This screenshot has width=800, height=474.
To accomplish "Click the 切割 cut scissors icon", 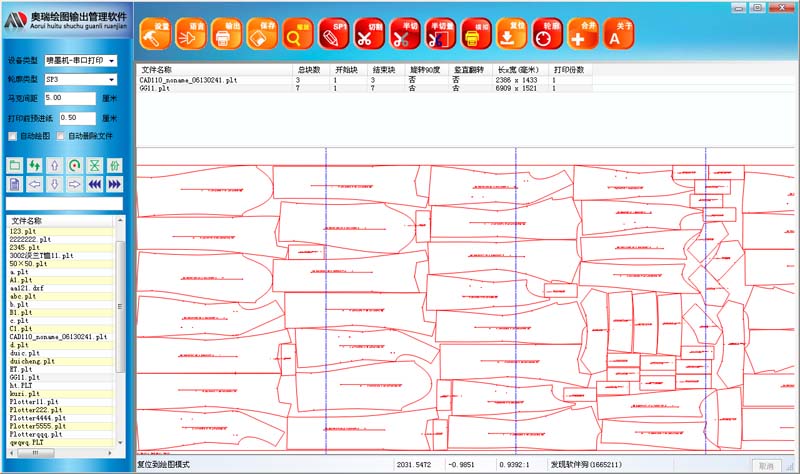I will [369, 34].
